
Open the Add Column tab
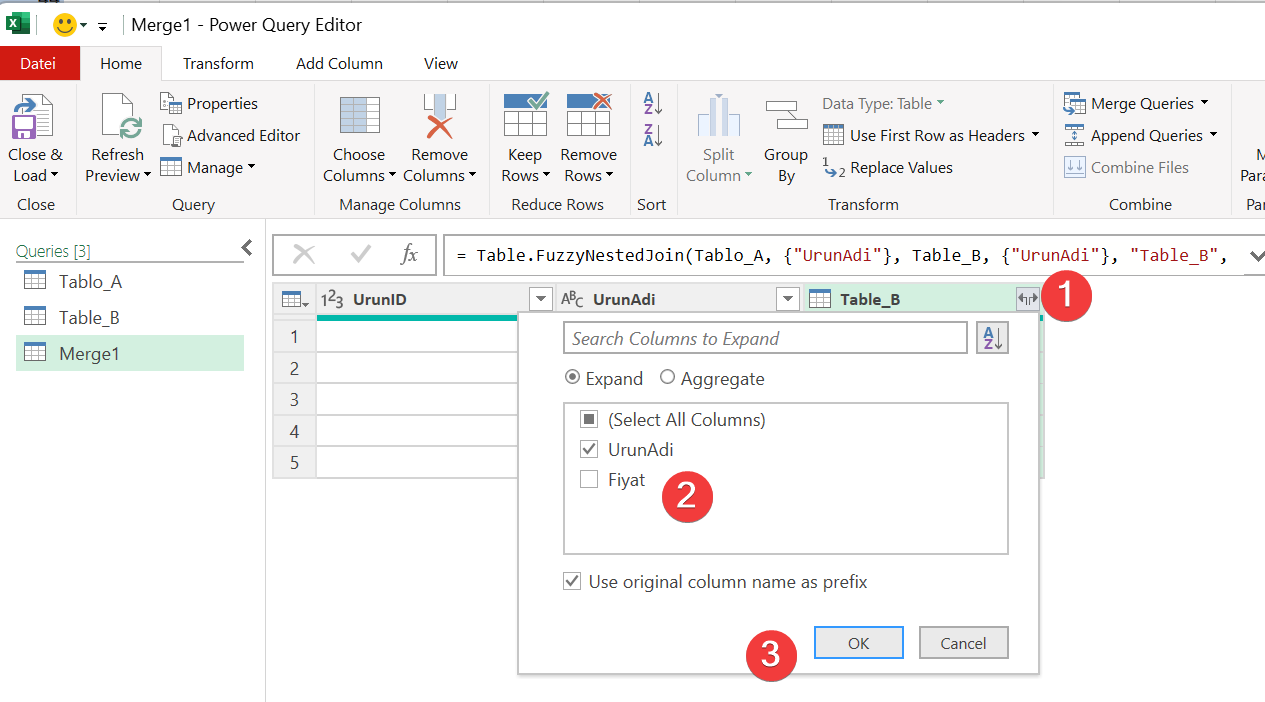tap(339, 63)
